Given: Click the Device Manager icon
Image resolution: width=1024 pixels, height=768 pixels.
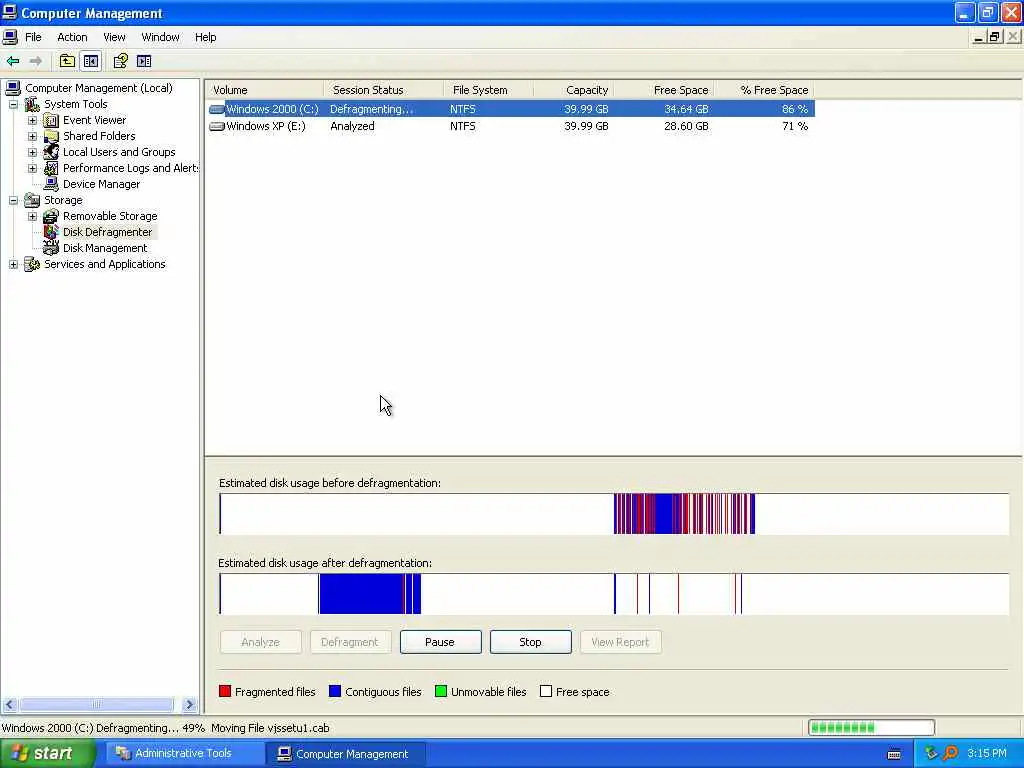Looking at the screenshot, I should tap(51, 184).
